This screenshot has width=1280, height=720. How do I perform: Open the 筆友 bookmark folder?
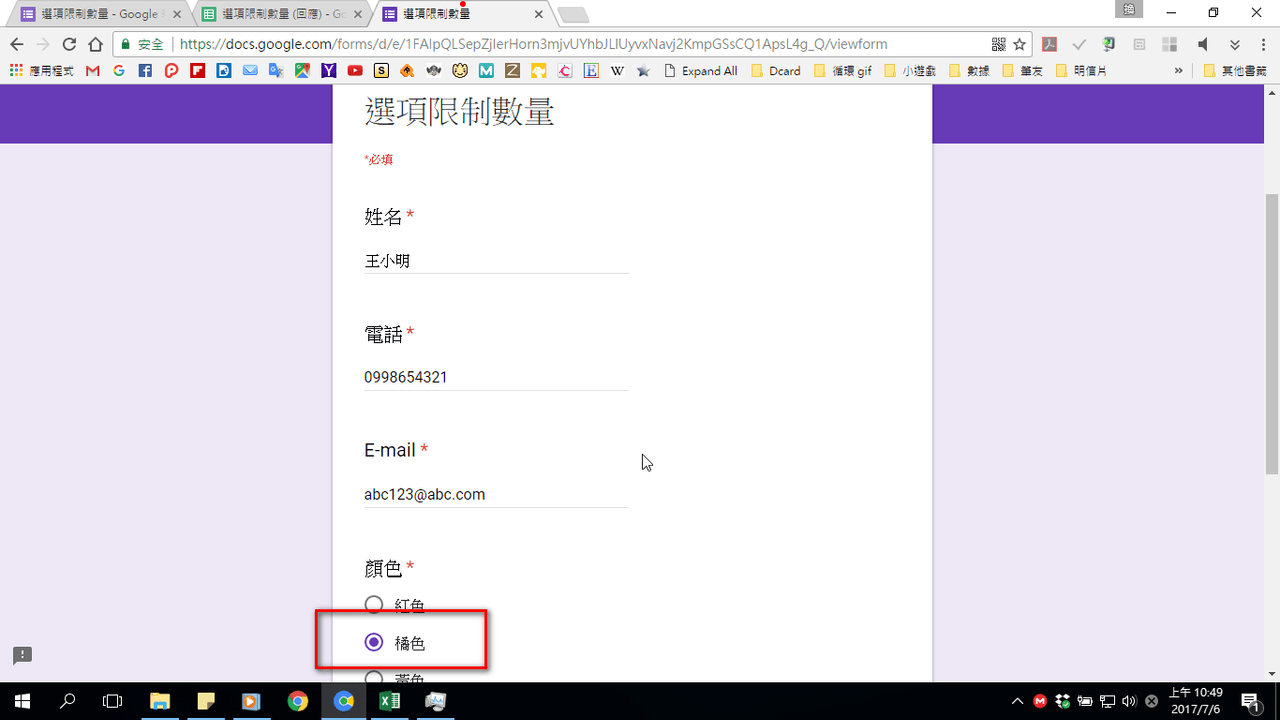click(x=1023, y=71)
